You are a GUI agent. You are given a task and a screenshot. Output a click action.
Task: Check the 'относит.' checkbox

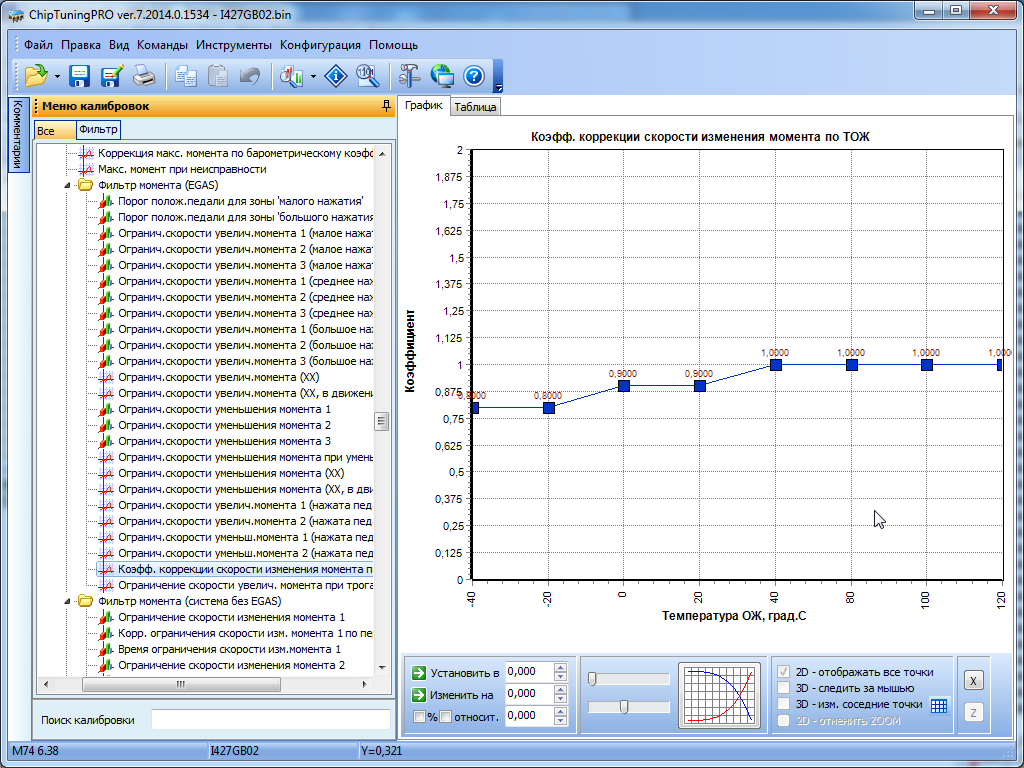pos(446,716)
